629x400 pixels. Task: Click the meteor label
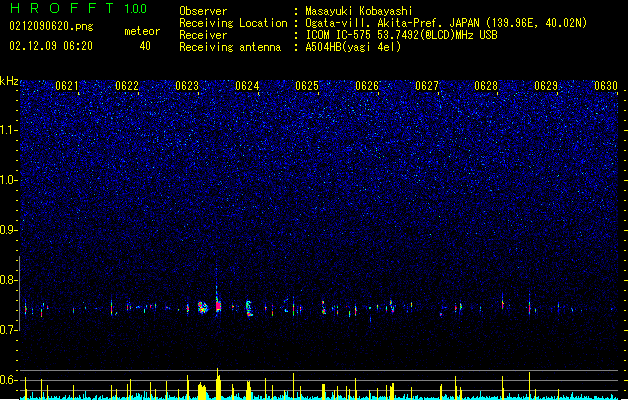pyautogui.click(x=142, y=31)
